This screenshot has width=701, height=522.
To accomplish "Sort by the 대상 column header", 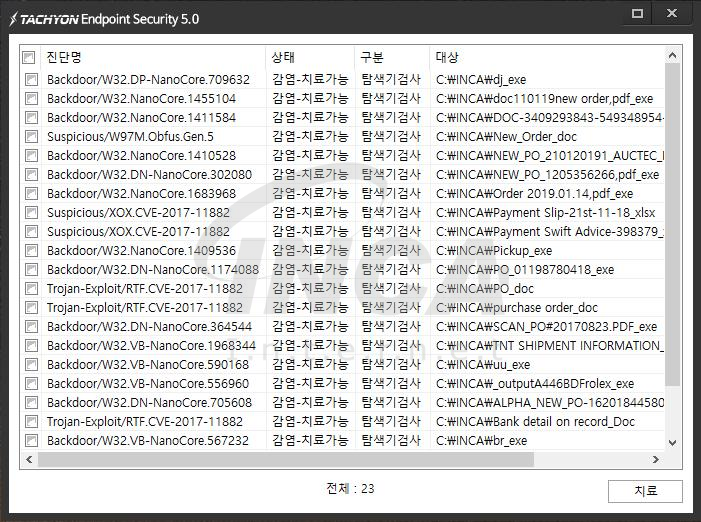I will point(547,57).
